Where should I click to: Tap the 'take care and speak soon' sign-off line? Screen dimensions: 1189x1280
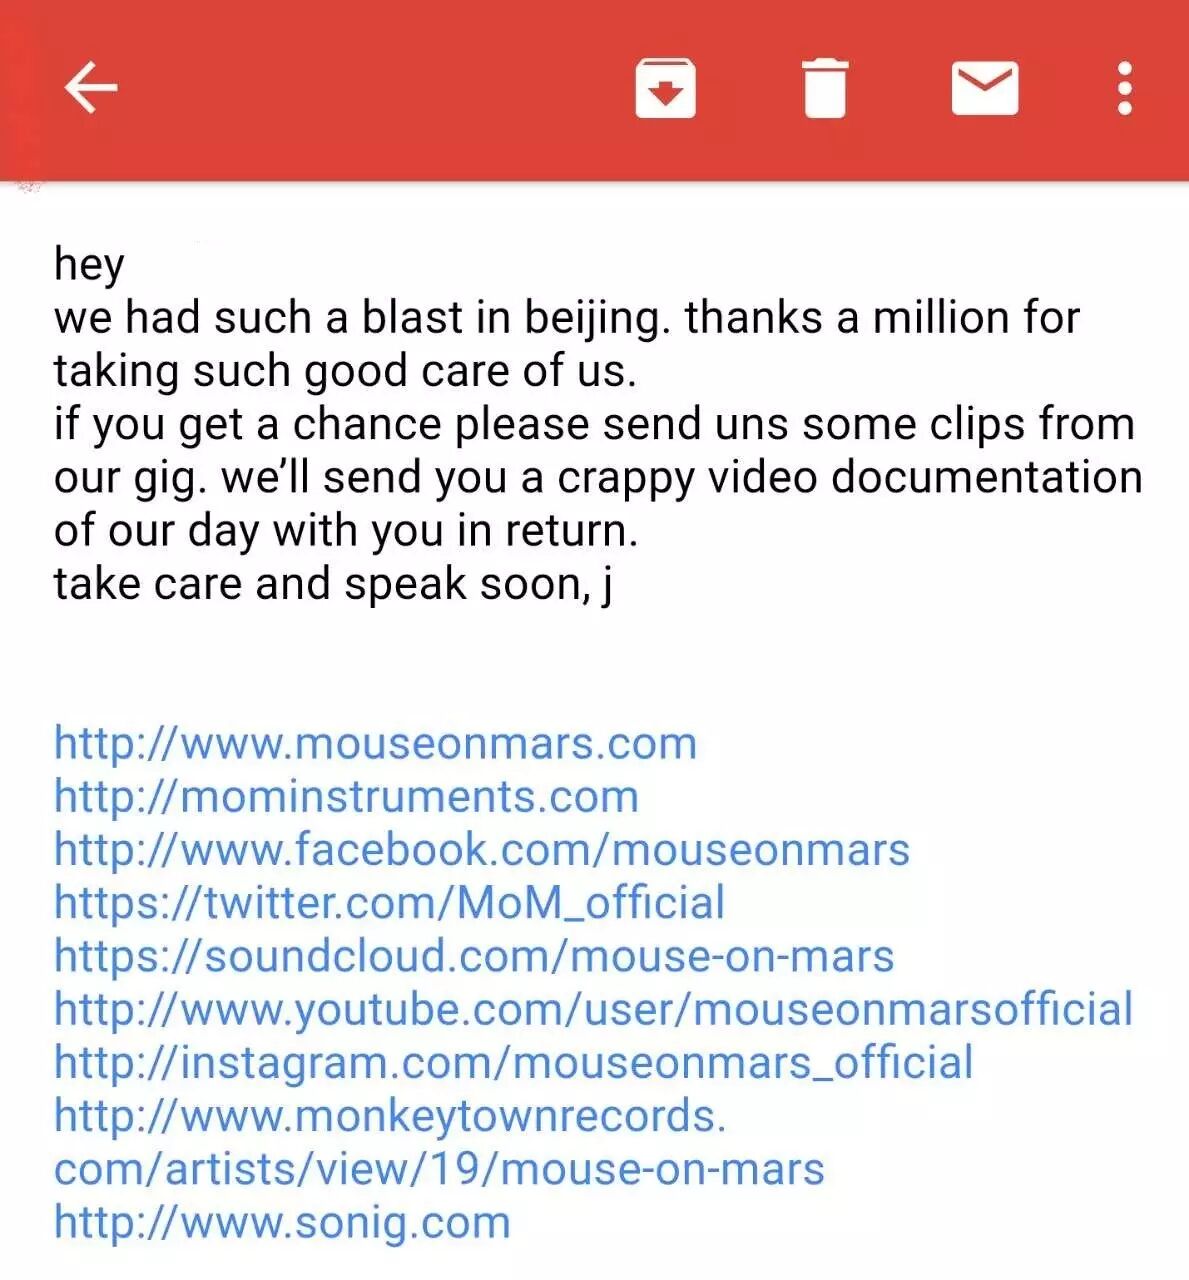[x=333, y=584]
